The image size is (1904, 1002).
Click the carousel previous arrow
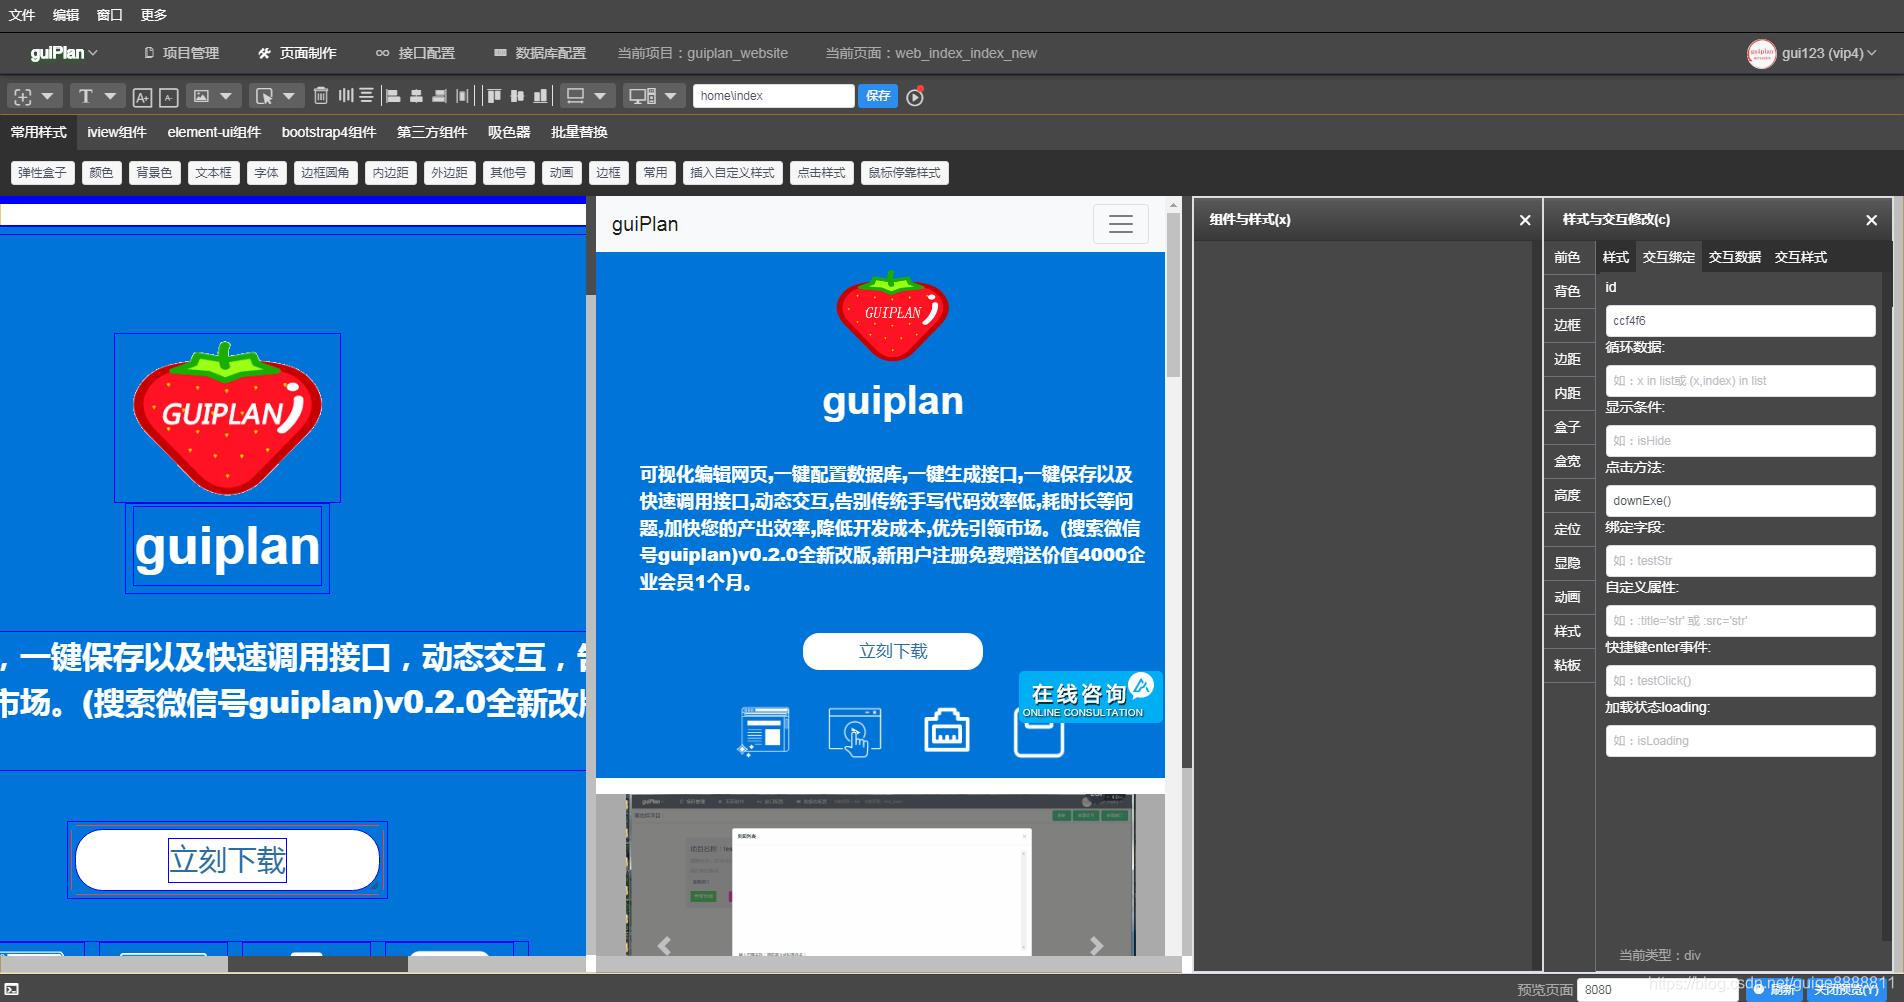[664, 946]
